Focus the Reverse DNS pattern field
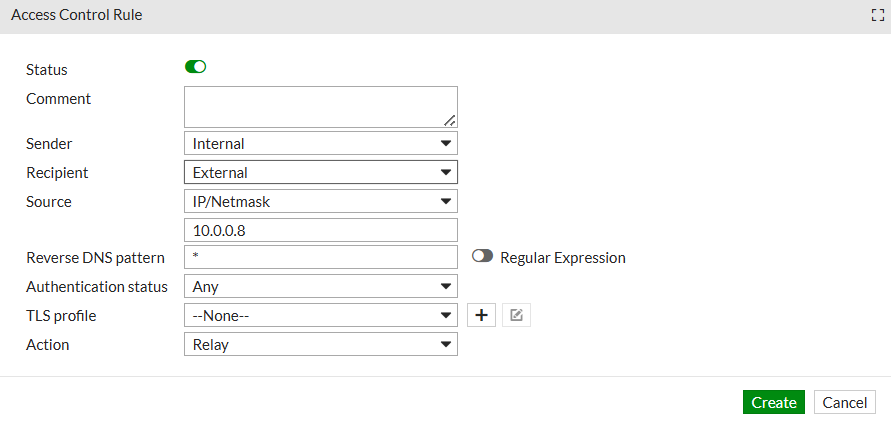891x423 pixels. (x=320, y=258)
